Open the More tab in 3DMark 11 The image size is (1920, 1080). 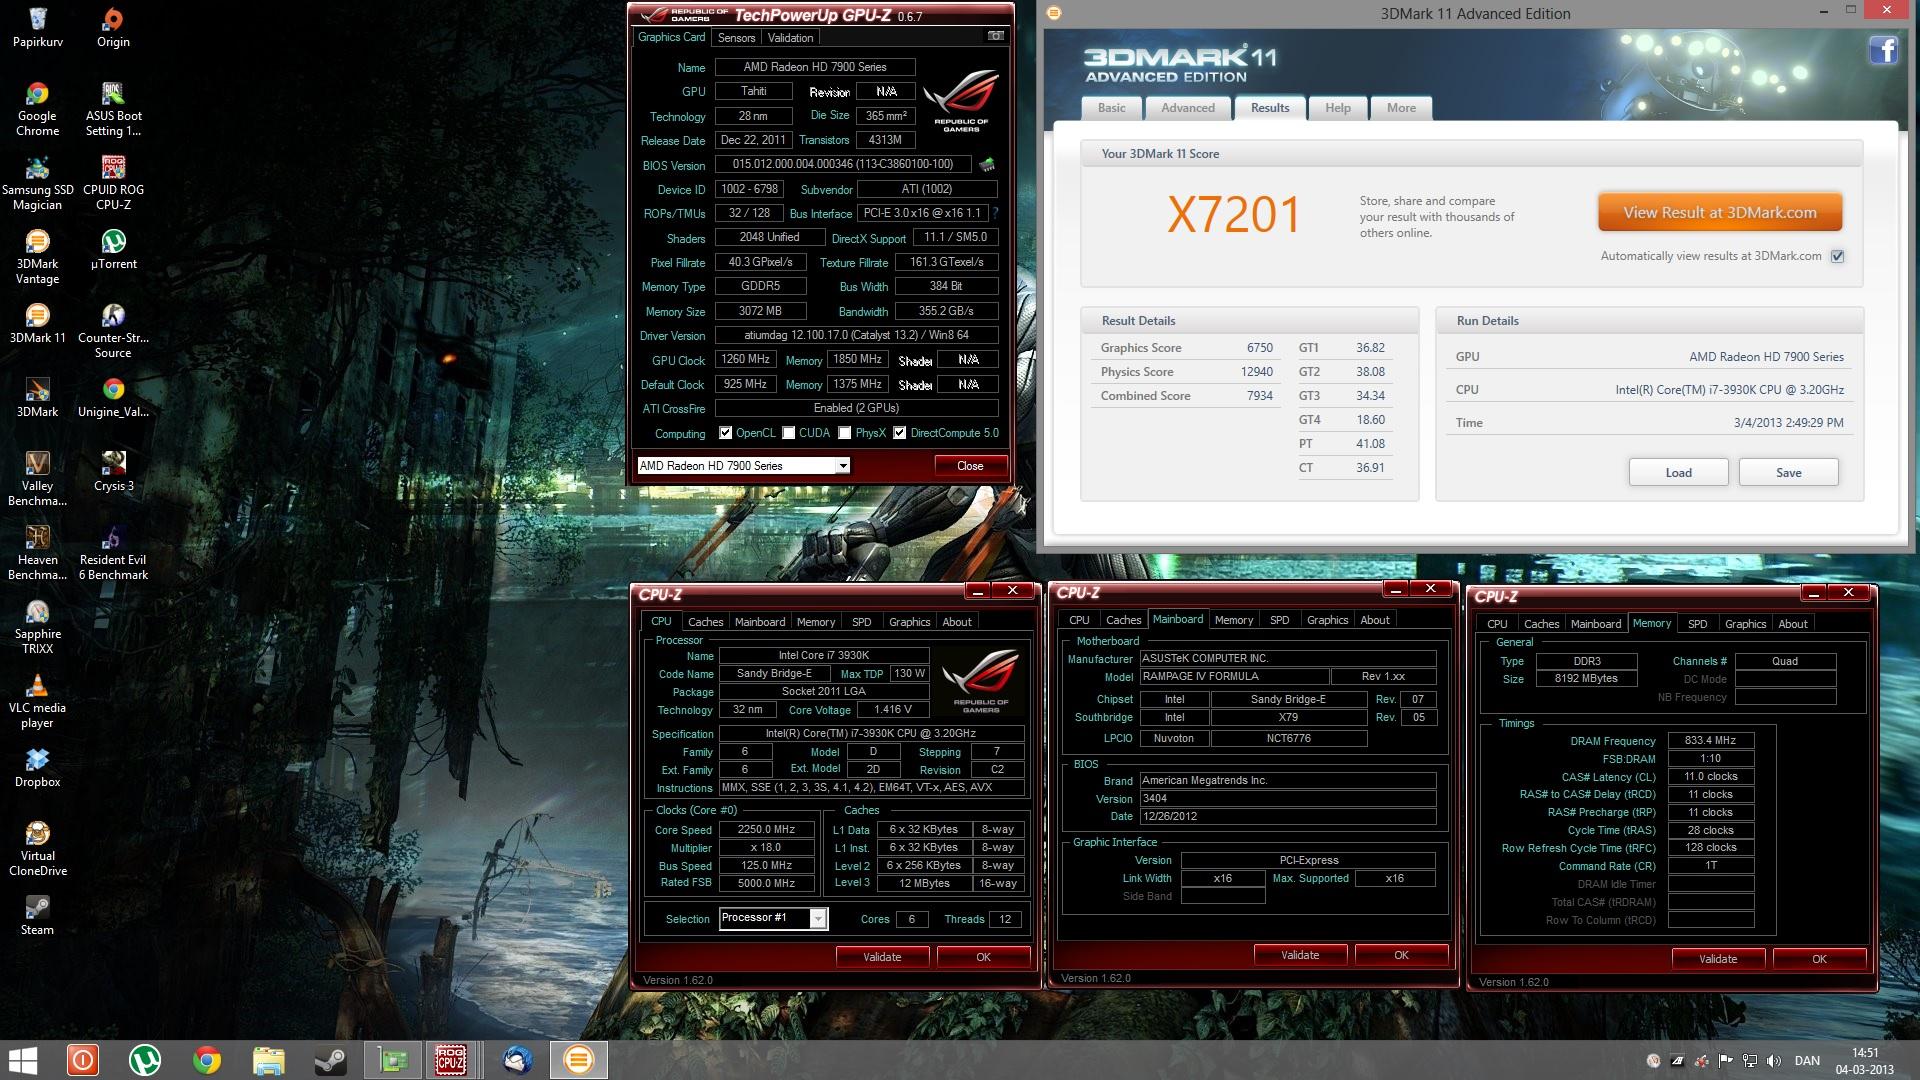pos(1401,108)
